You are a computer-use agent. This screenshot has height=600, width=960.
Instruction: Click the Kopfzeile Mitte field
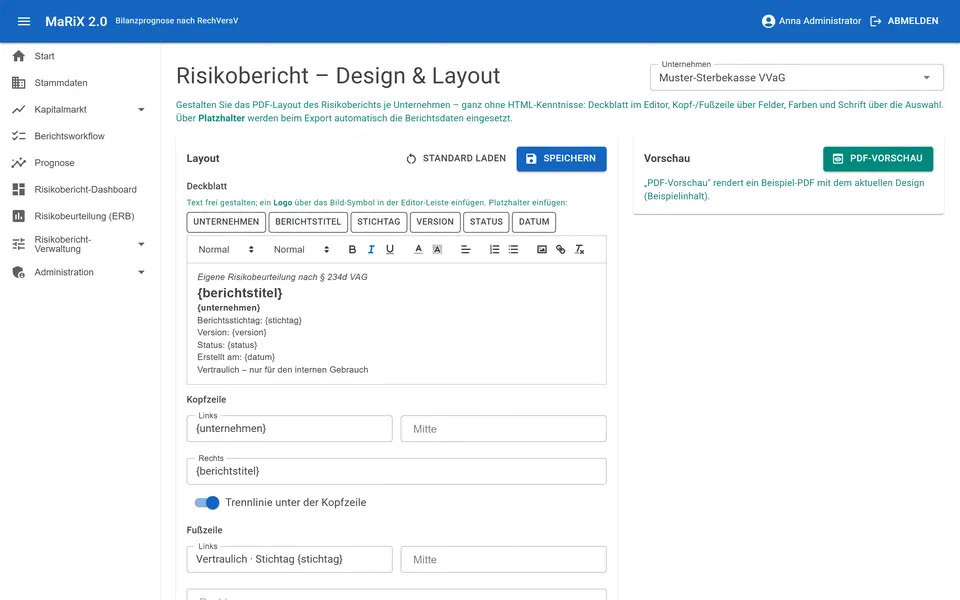pyautogui.click(x=503, y=429)
